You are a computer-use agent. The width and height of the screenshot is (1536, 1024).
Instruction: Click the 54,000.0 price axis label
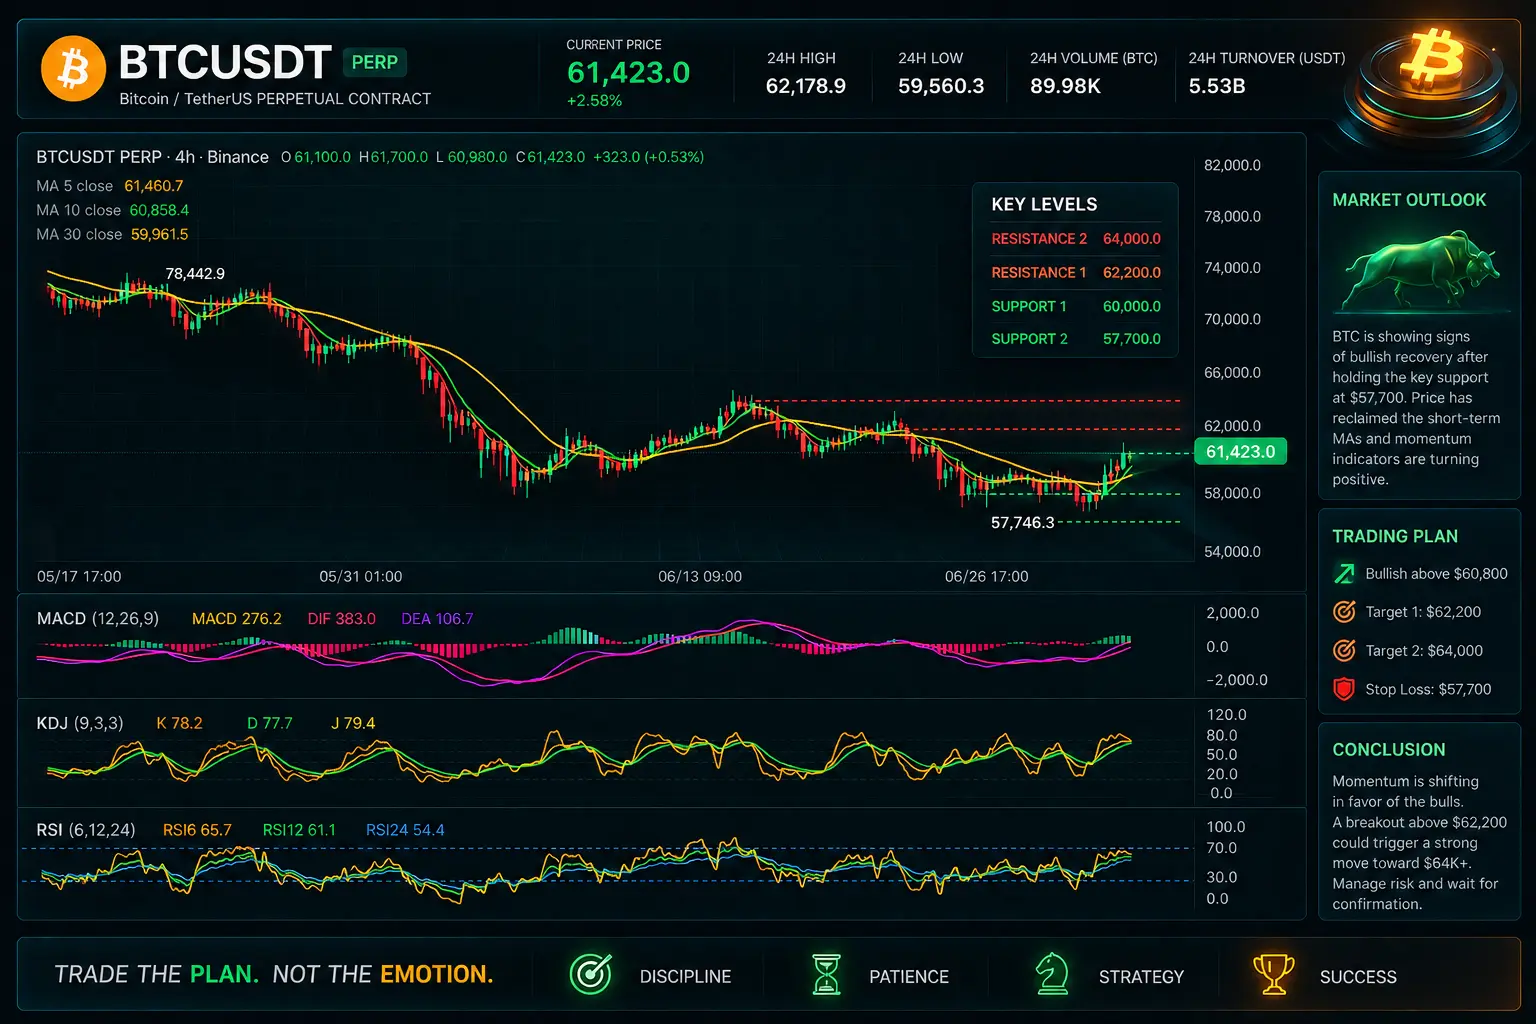pos(1232,552)
